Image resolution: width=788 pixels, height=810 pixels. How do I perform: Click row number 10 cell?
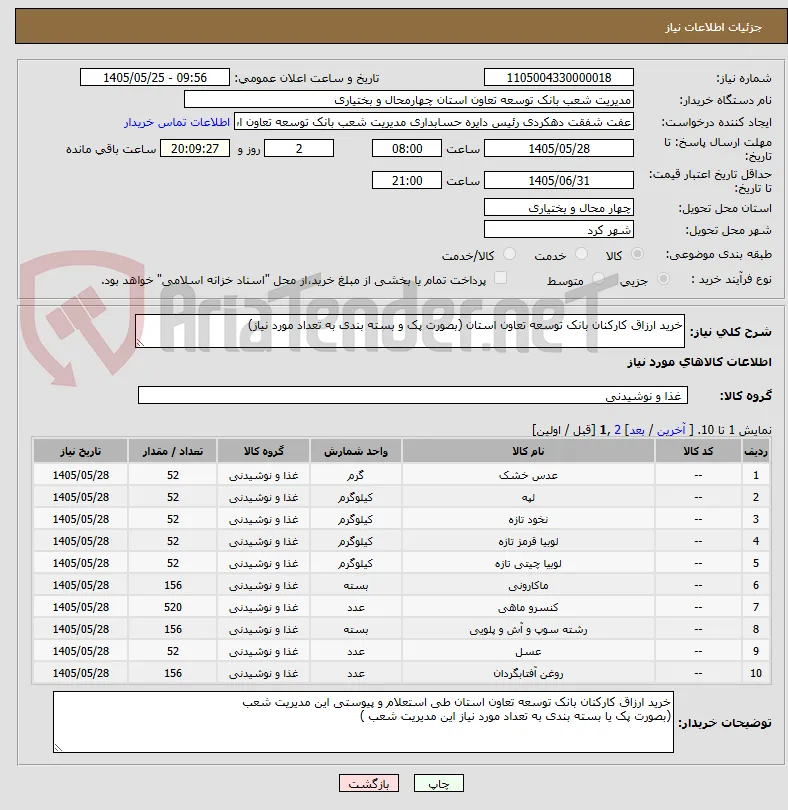755,673
